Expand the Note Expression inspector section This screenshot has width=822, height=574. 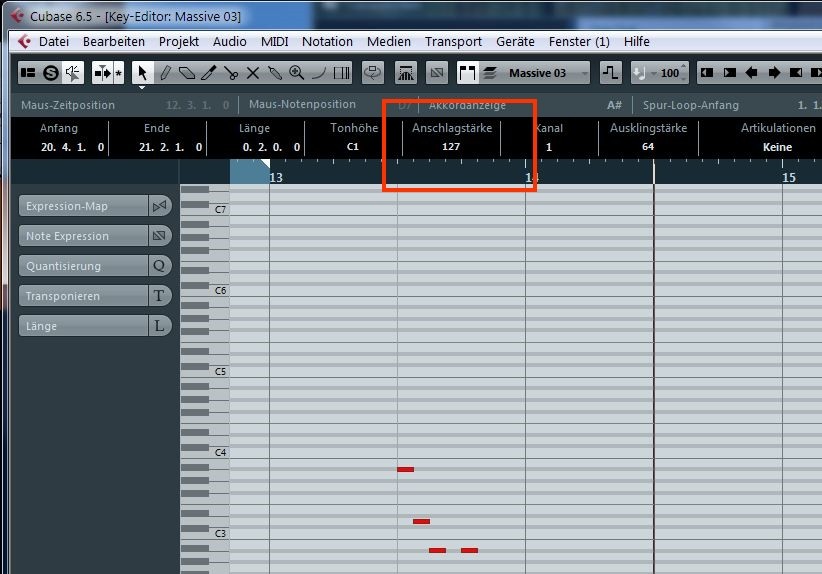click(x=83, y=236)
